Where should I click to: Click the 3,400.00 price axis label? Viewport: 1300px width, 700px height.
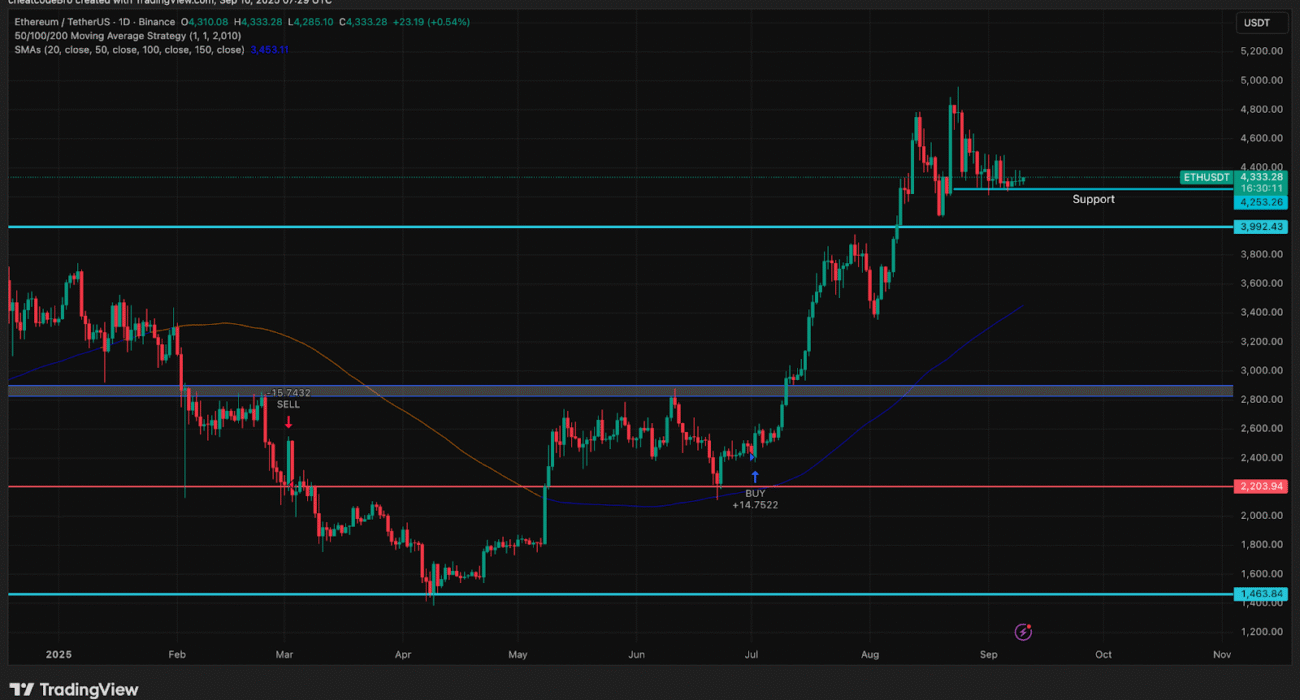(x=1263, y=312)
